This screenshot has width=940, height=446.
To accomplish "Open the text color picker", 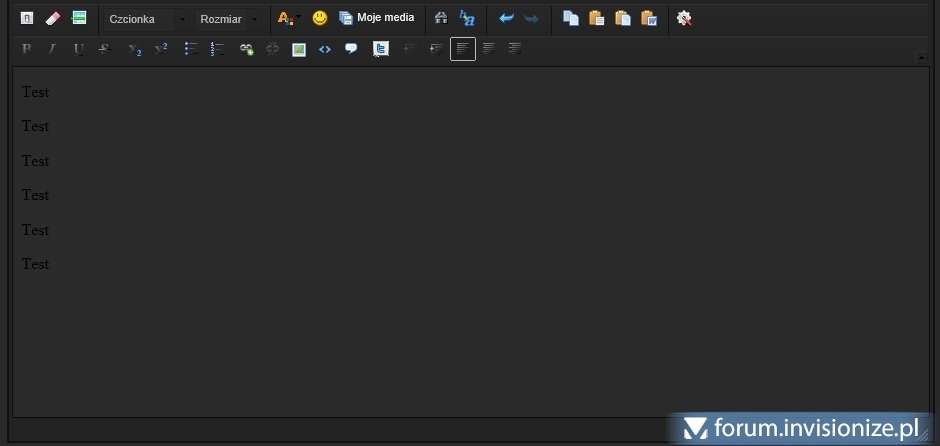I will (x=288, y=18).
